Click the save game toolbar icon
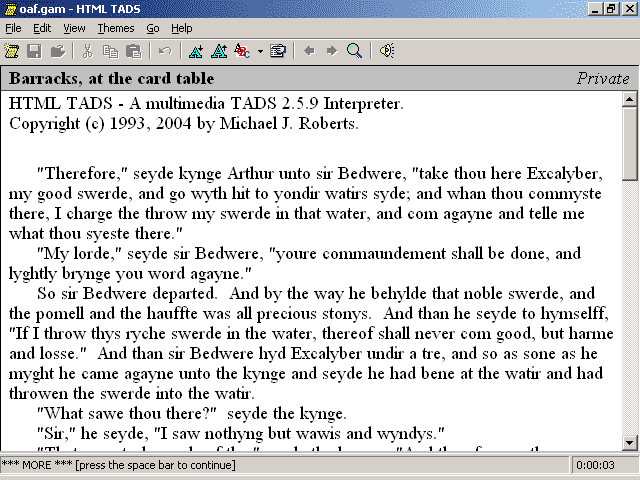Screen dimensions: 640x480 pos(34,50)
